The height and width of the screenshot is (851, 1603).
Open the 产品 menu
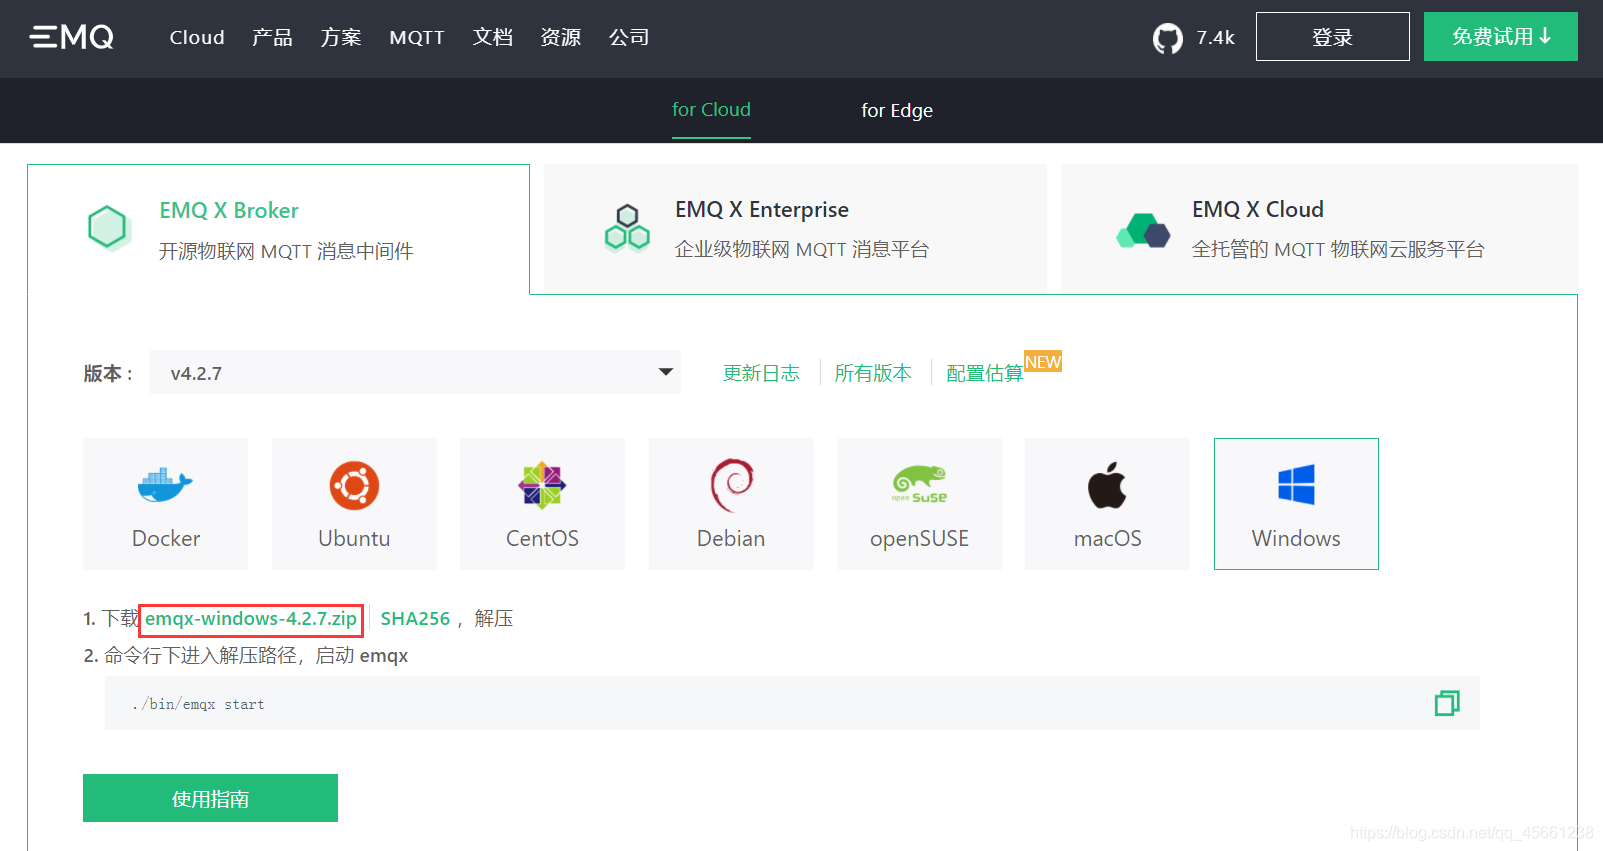click(272, 37)
